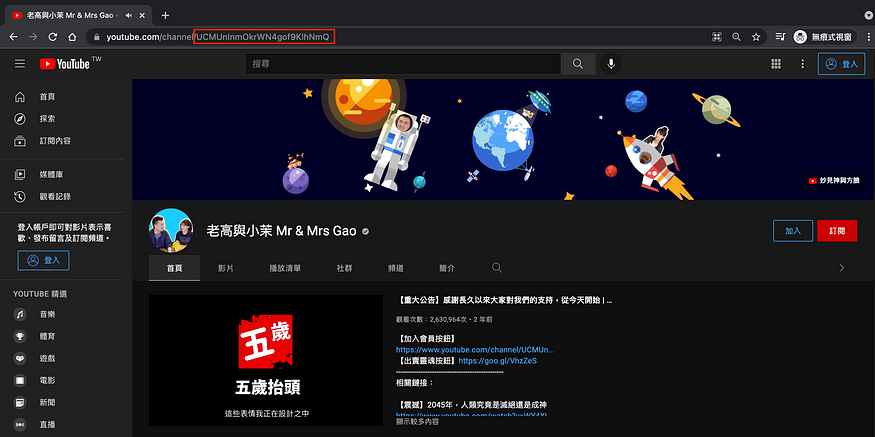Viewport: 875px width, 437px height.
Task: Switch to the 頻道 channel tab
Action: [x=396, y=268]
